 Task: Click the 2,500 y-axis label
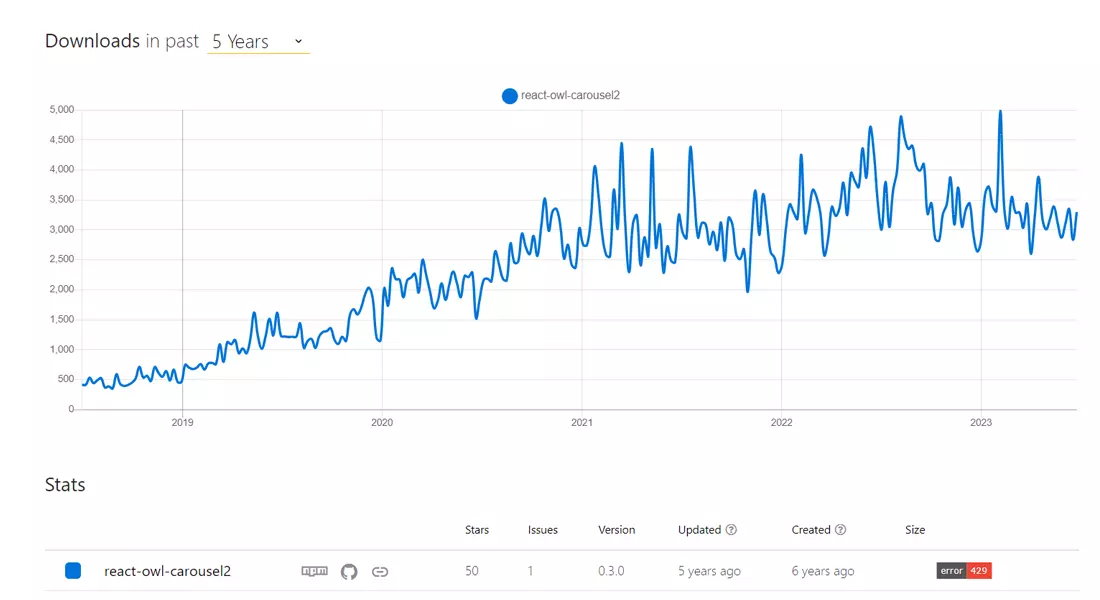(x=62, y=259)
